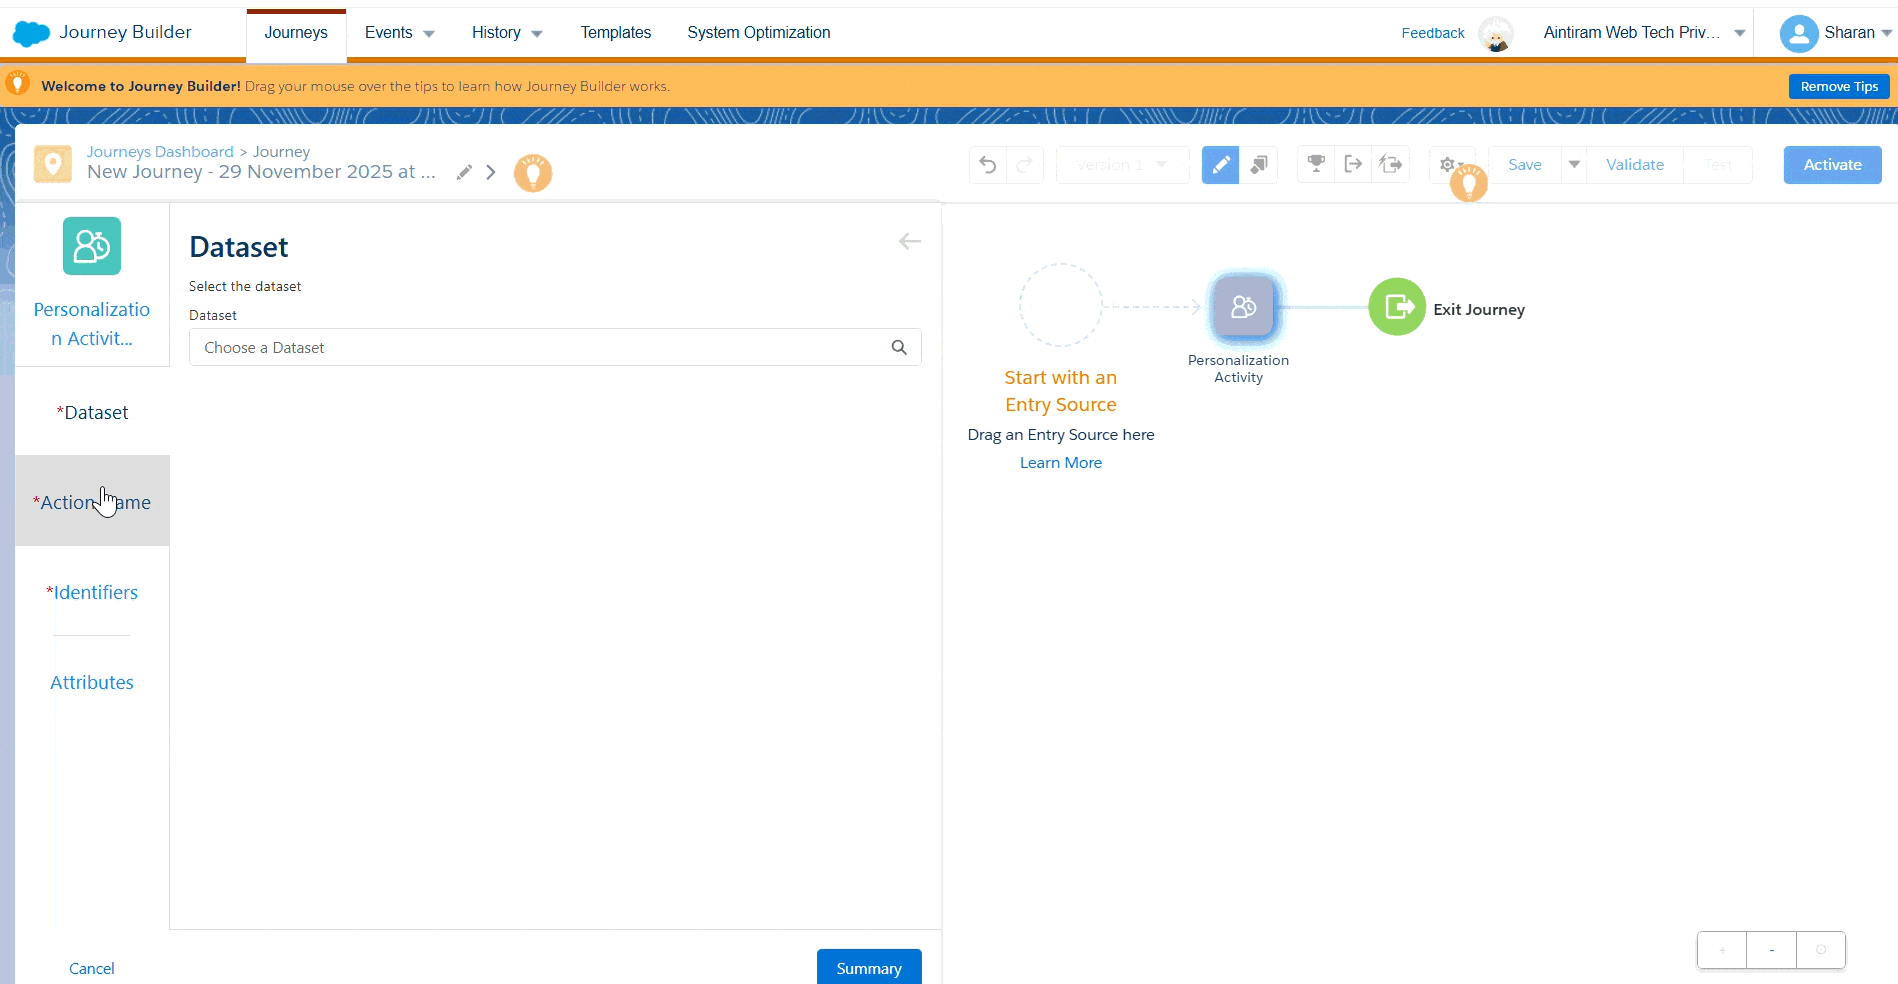
Task: Click the copy activities icon
Action: click(x=1259, y=165)
